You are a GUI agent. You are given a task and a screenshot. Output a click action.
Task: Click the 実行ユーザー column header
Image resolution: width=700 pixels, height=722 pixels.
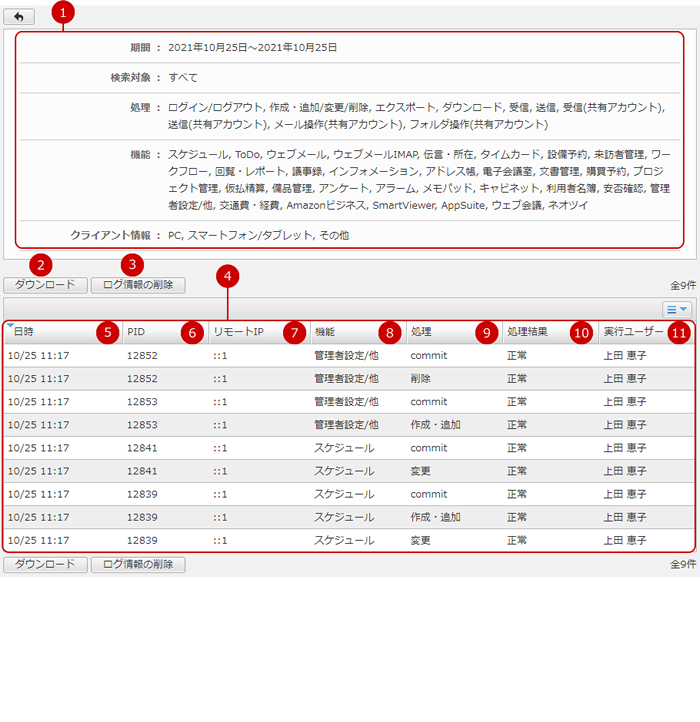click(x=633, y=332)
